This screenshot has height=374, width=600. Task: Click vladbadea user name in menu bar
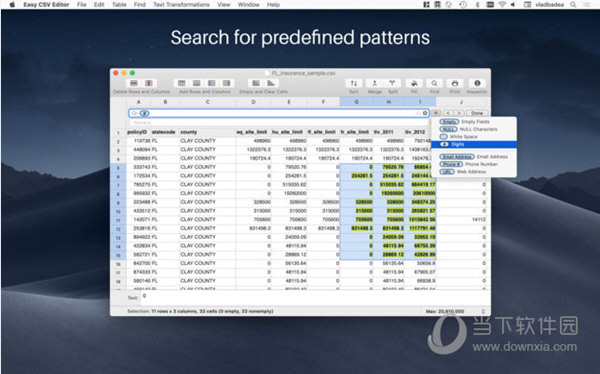click(549, 5)
